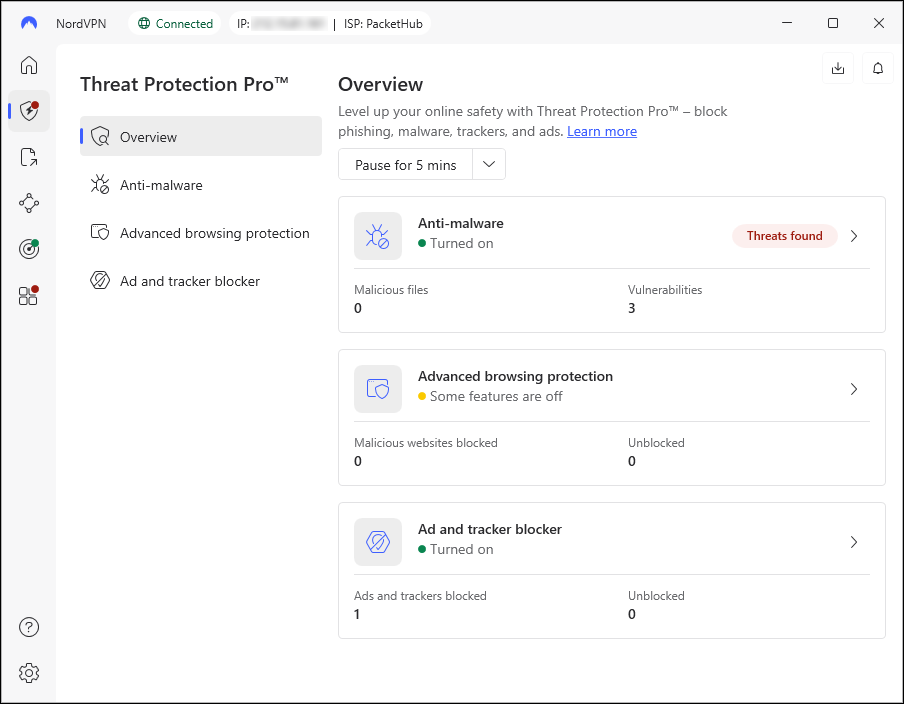The height and width of the screenshot is (704, 904).
Task: Expand the Anti-malware card chevron
Action: (854, 236)
